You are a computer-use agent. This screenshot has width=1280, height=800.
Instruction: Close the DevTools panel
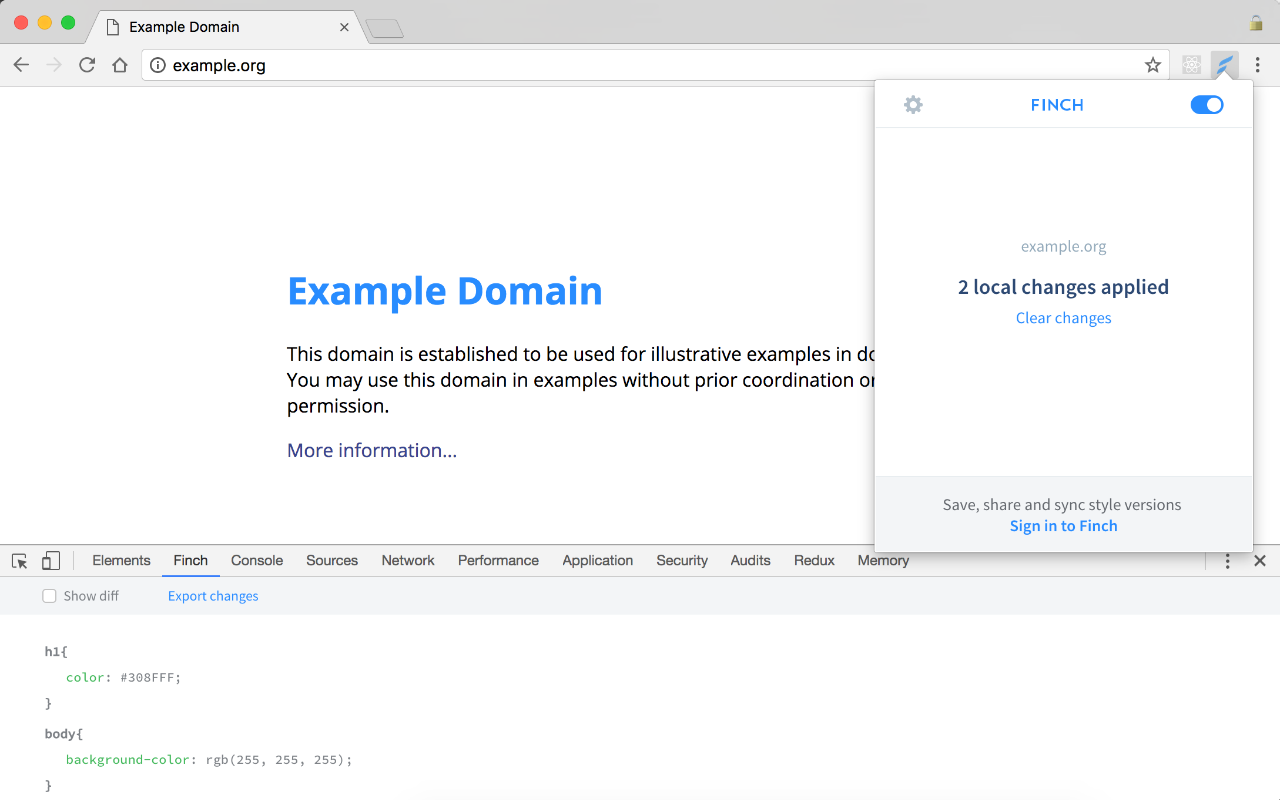click(1260, 561)
